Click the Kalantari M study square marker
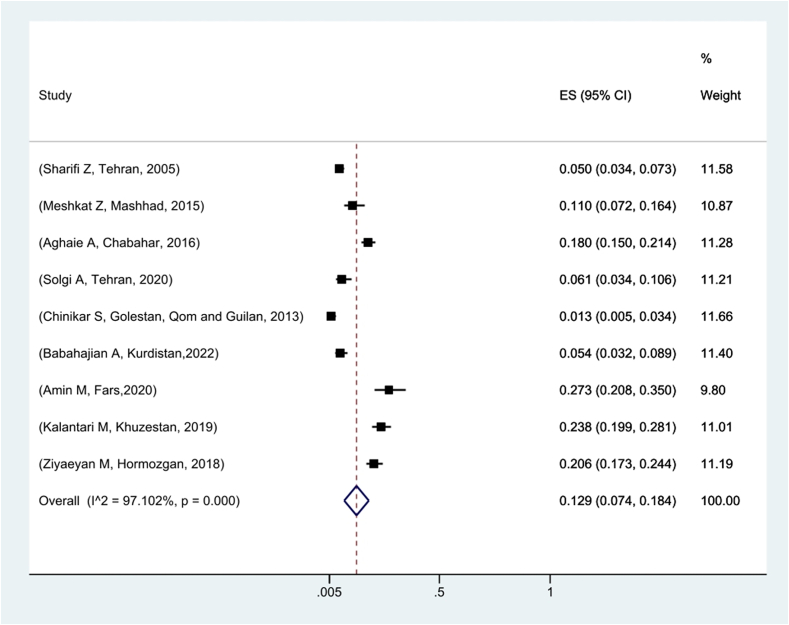This screenshot has width=789, height=625. [381, 427]
